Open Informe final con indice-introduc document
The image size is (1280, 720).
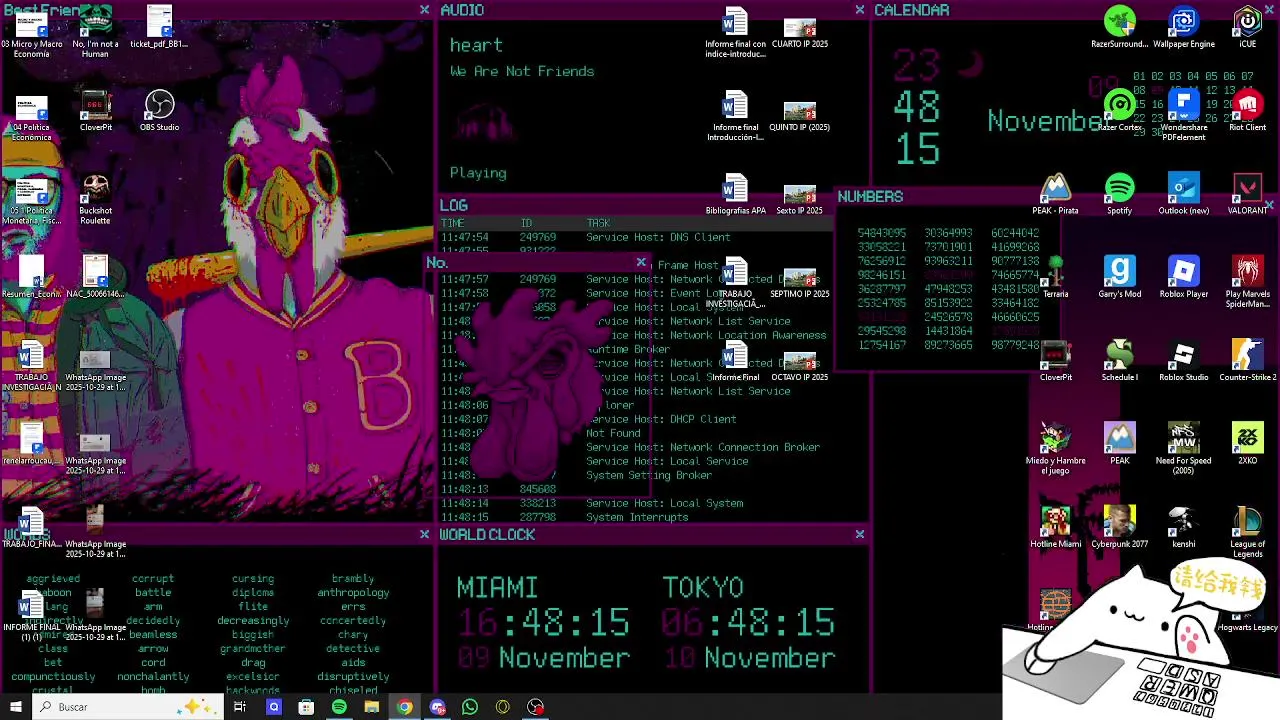click(x=735, y=33)
